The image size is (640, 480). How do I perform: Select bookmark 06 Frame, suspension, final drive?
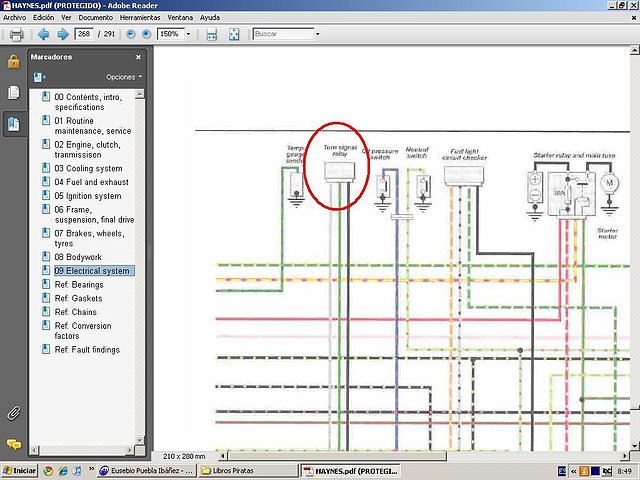(x=94, y=215)
